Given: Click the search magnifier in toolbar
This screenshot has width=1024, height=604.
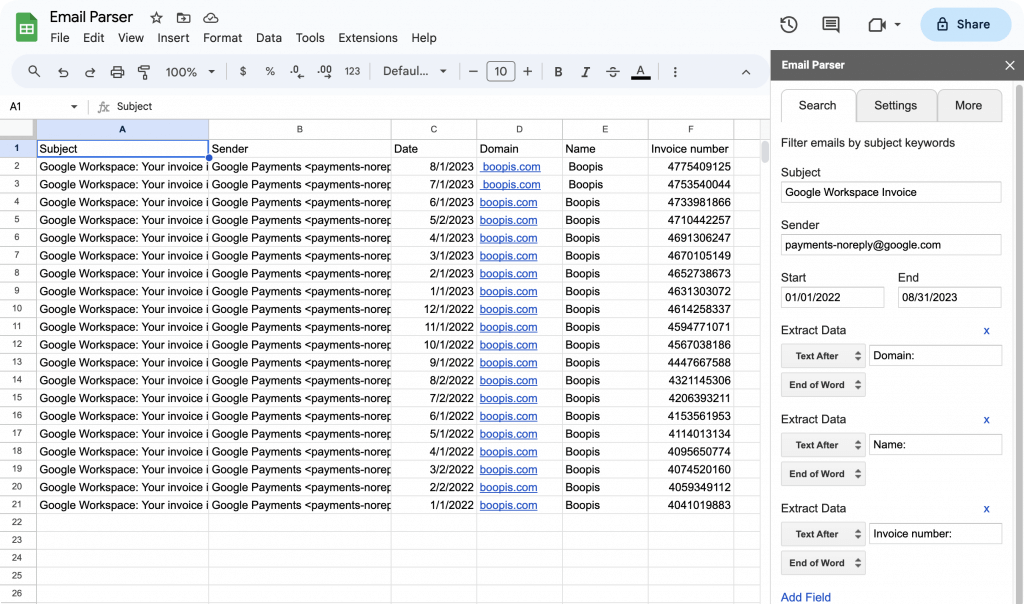Looking at the screenshot, I should (x=34, y=72).
